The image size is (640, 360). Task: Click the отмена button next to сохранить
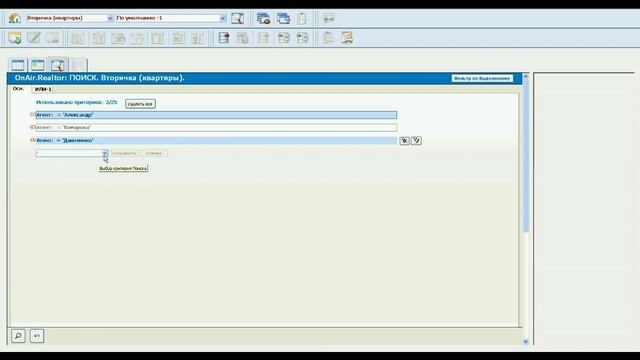(154, 153)
